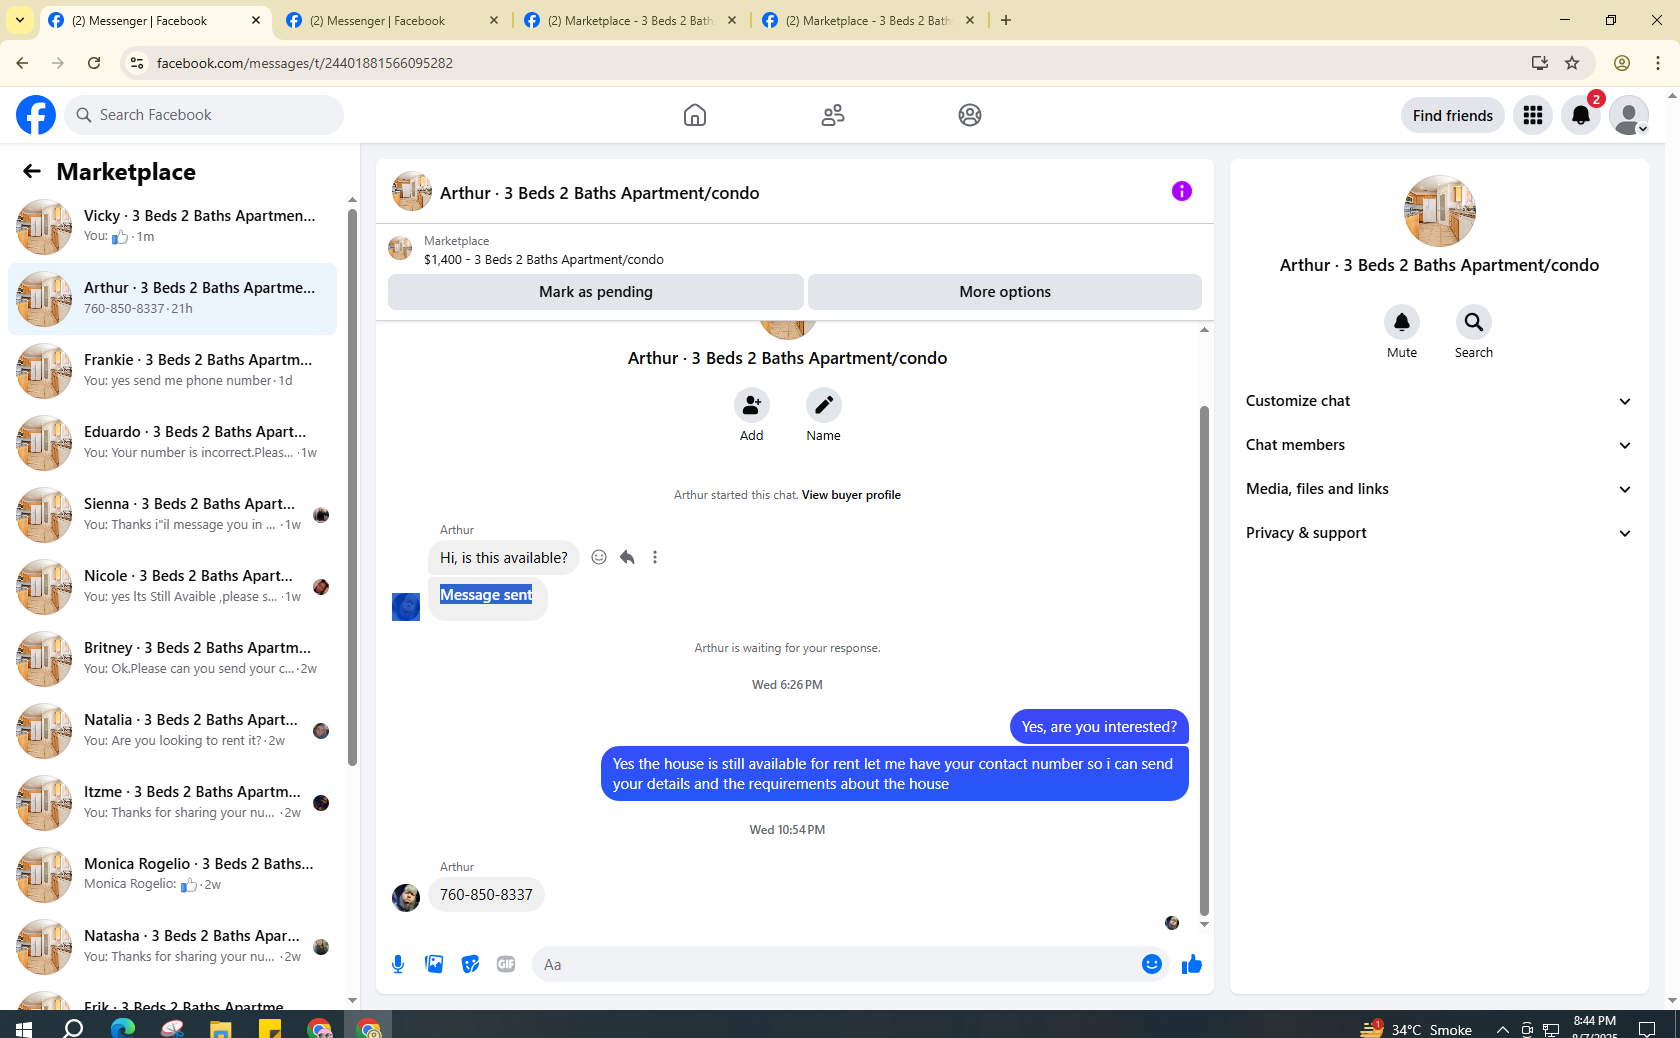1680x1038 pixels.
Task: Open View buyer profile link
Action: [851, 495]
